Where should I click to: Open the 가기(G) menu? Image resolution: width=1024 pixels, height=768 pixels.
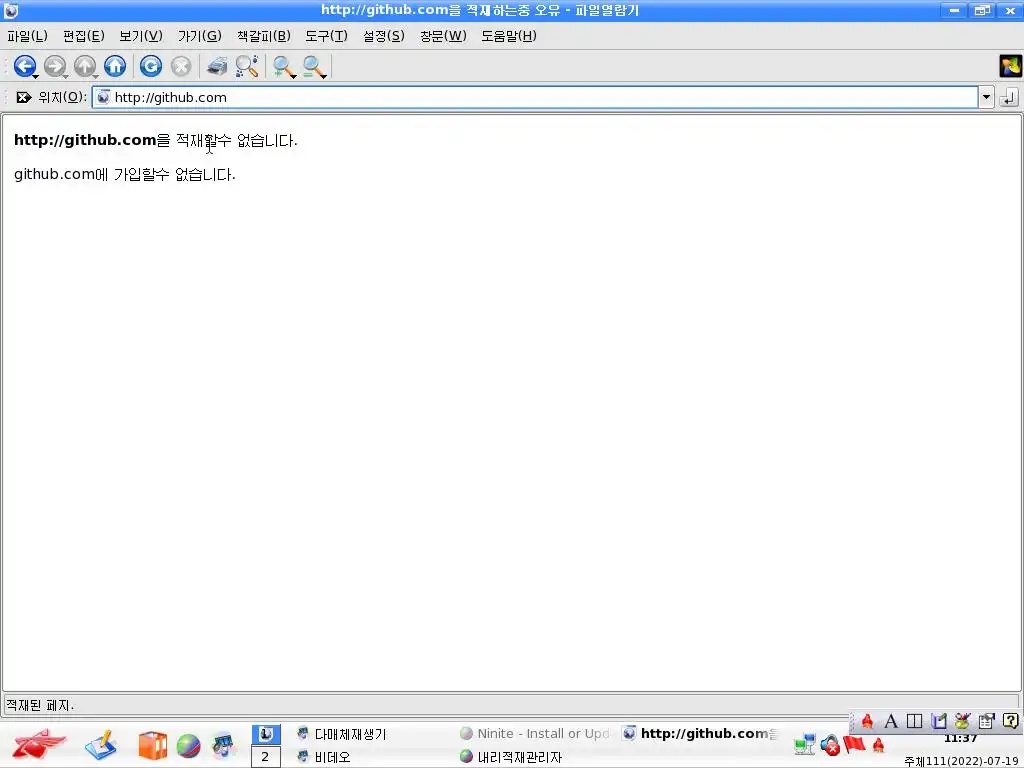point(200,36)
